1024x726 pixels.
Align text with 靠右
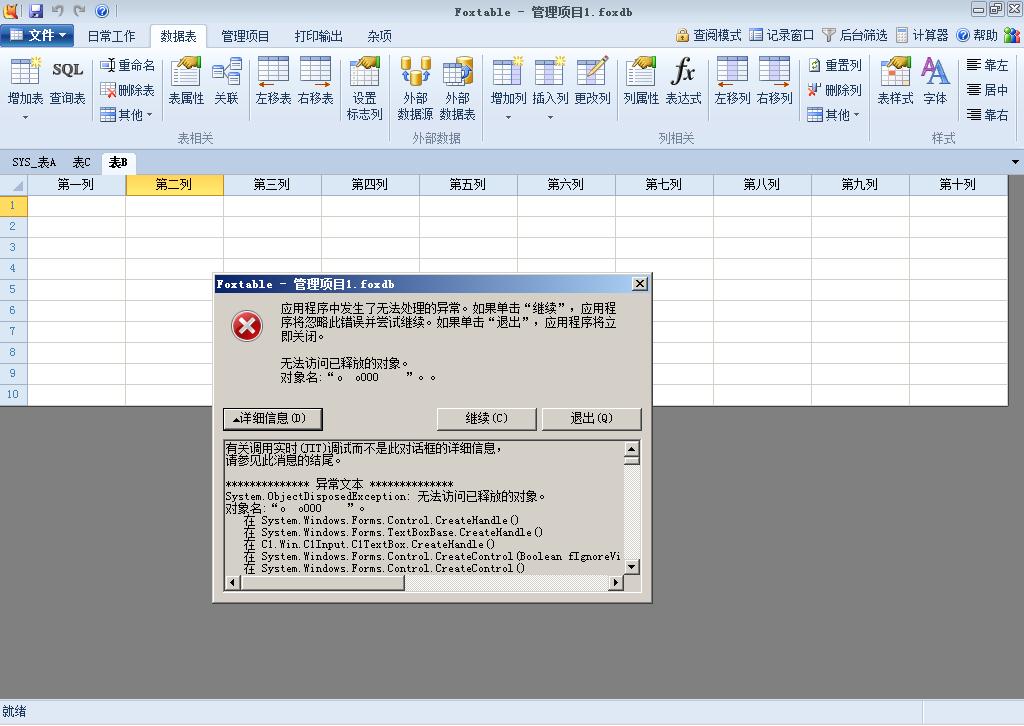point(987,115)
